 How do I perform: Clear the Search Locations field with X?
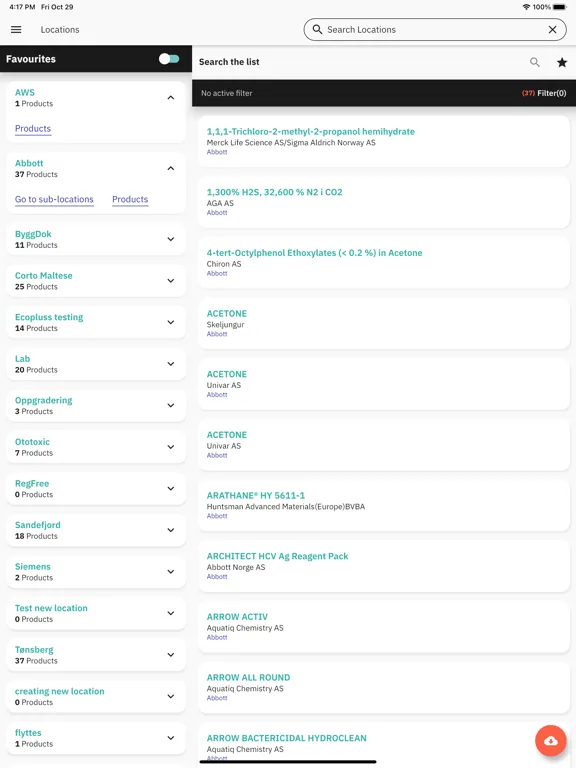(x=552, y=29)
